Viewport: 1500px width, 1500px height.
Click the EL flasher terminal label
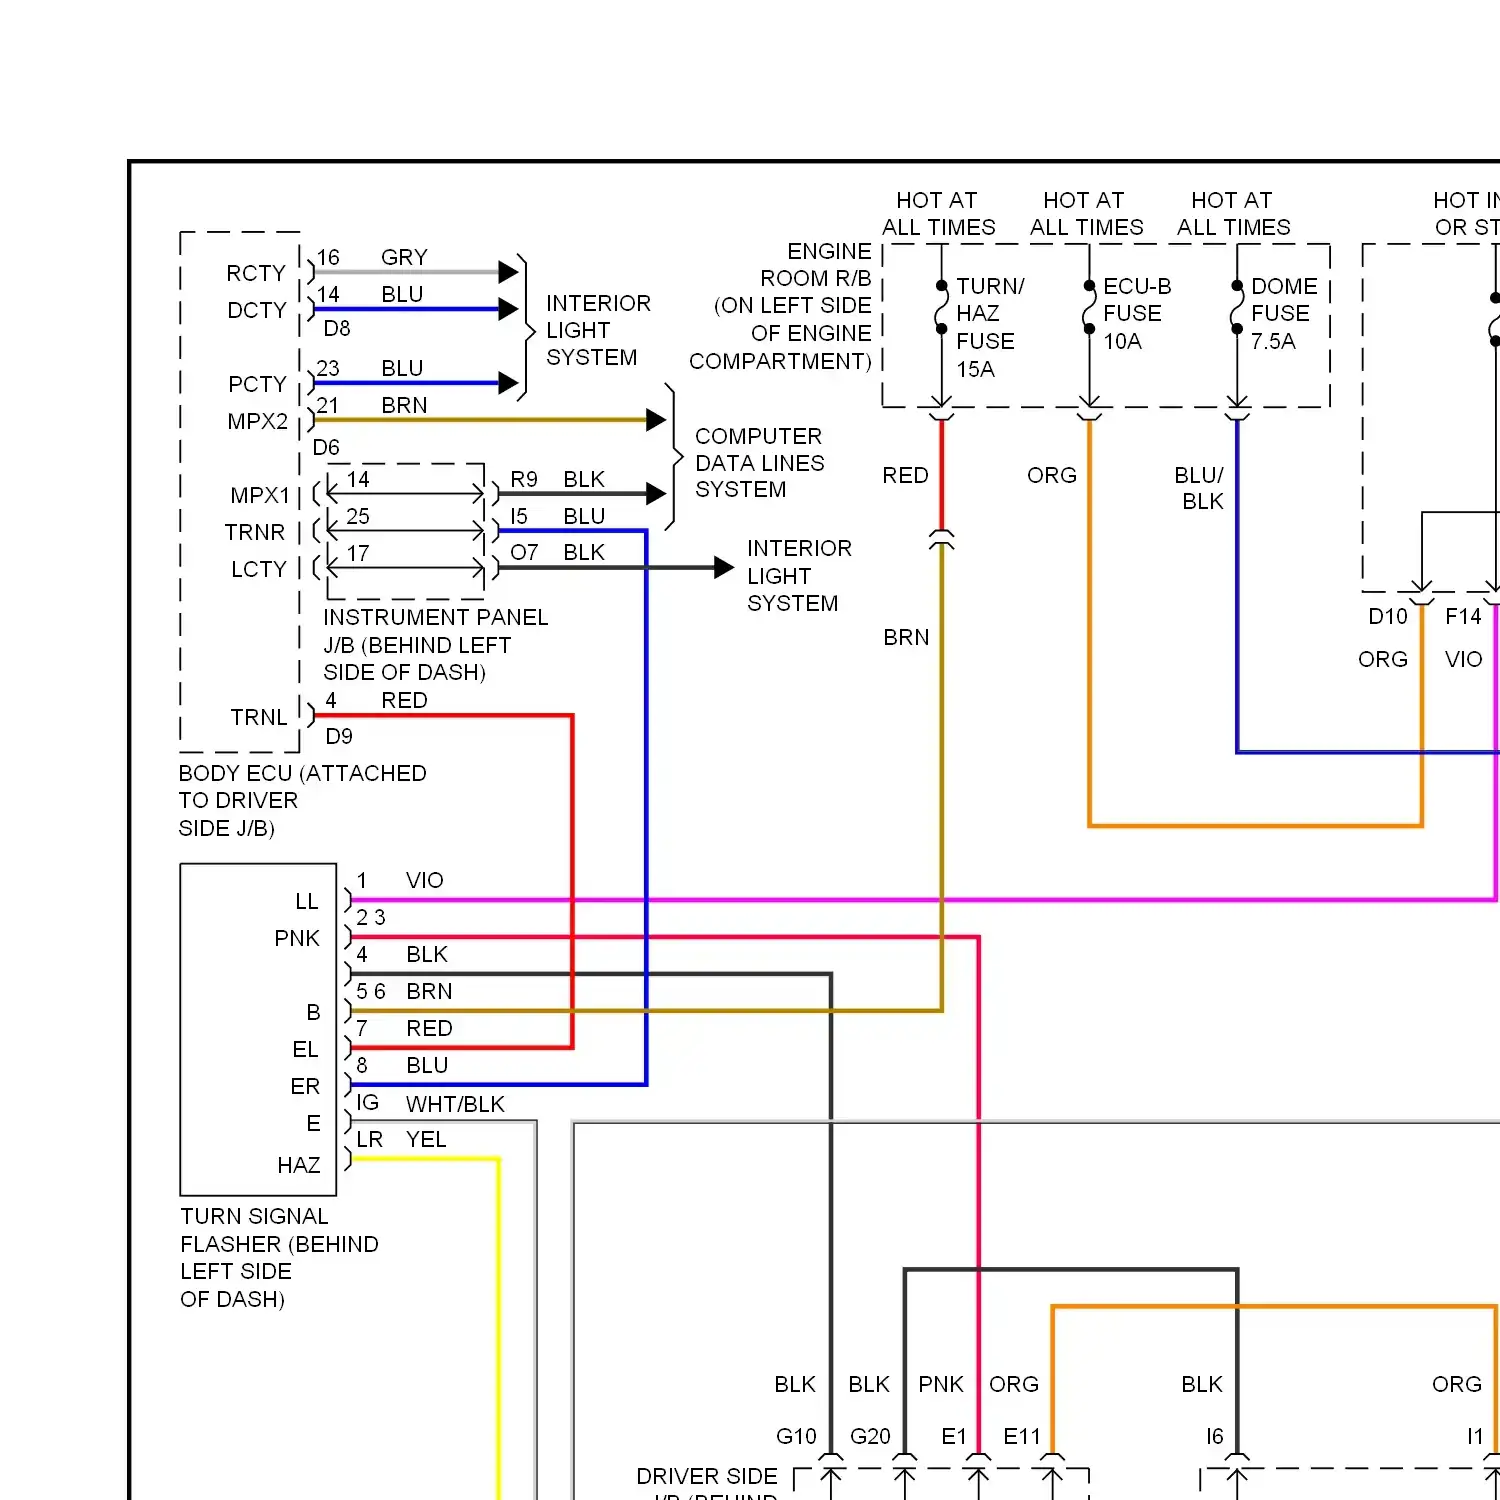click(x=305, y=1049)
